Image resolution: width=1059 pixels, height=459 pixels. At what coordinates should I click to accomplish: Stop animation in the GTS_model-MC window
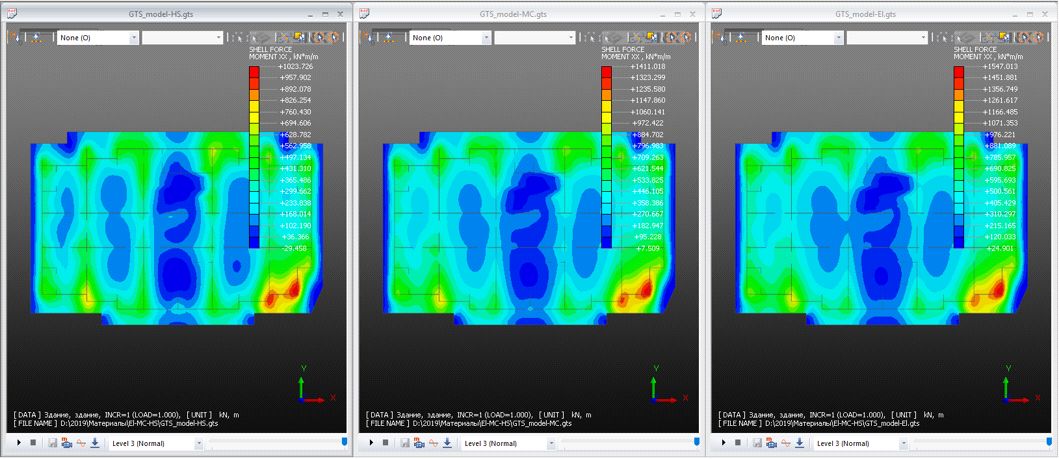[x=386, y=443]
